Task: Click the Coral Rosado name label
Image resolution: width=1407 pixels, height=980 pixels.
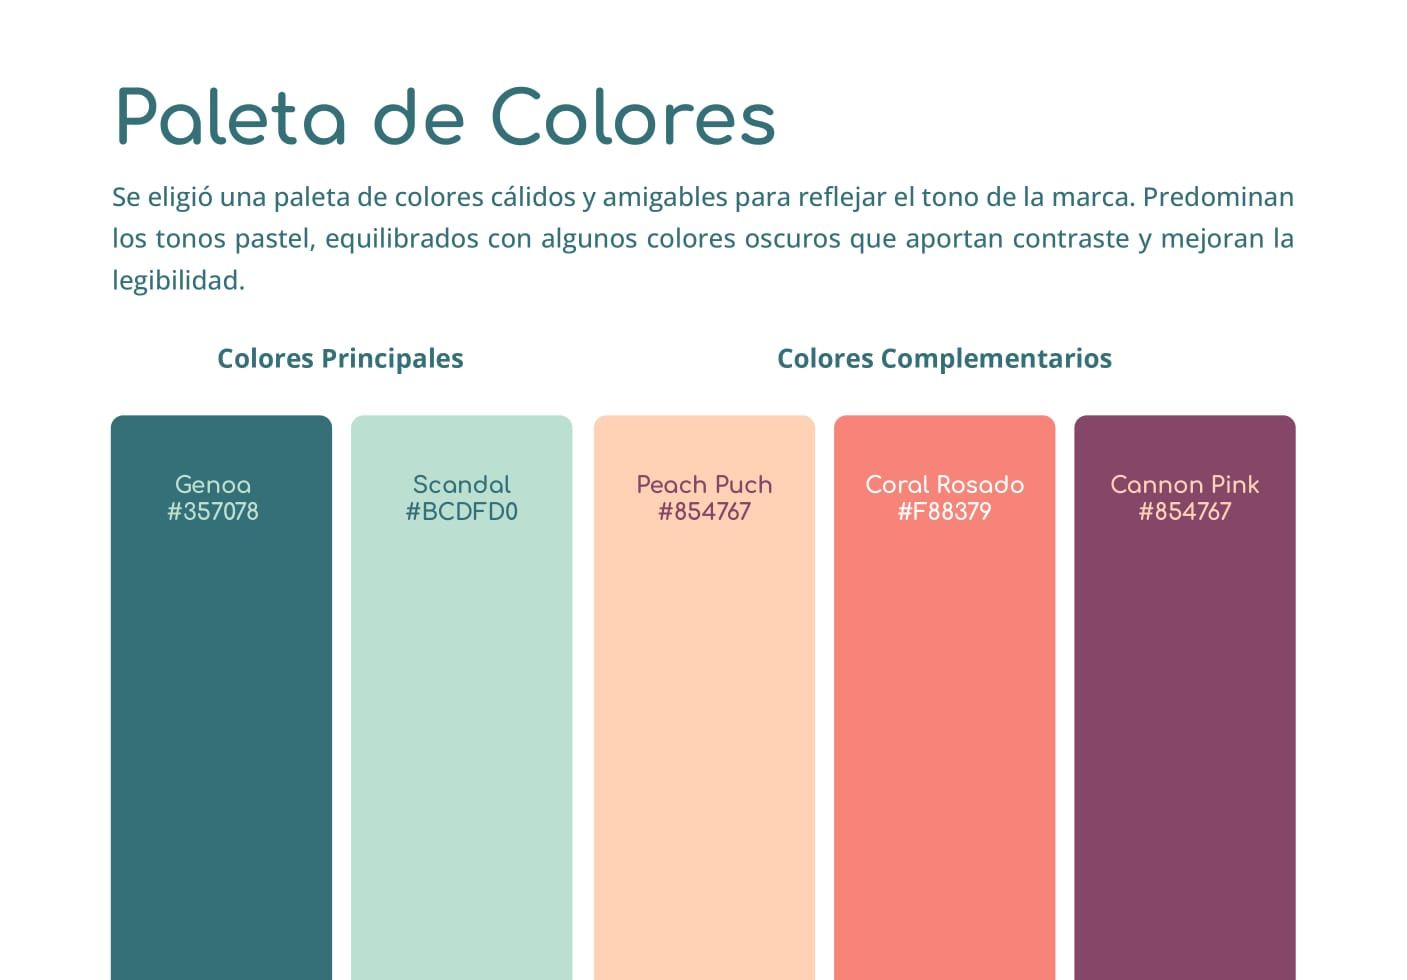Action: [945, 484]
